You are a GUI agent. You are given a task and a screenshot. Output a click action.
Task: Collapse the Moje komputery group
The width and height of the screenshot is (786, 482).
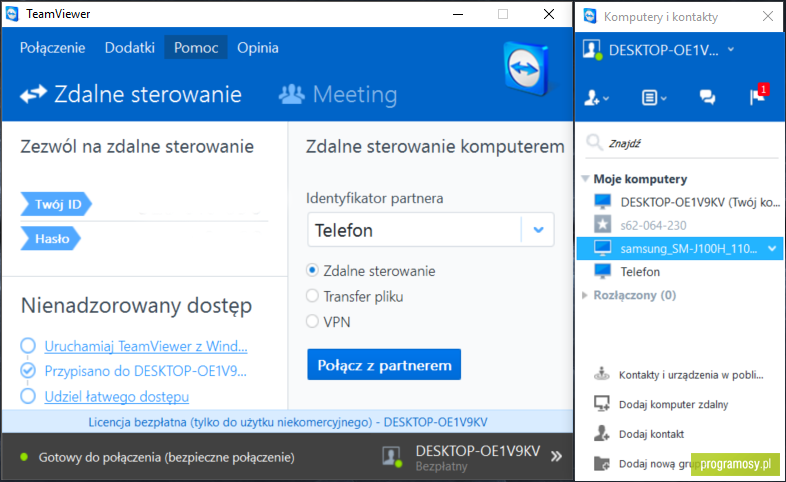tap(584, 179)
